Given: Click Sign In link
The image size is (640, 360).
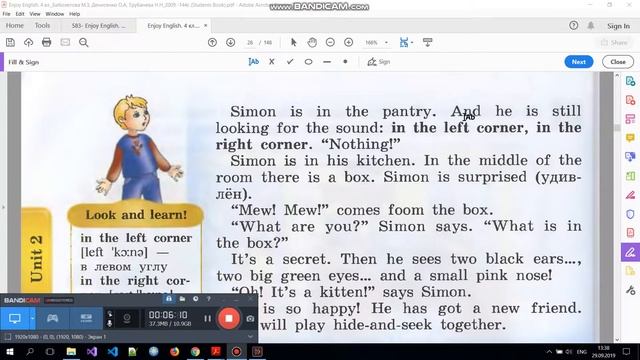Looking at the screenshot, I should [618, 26].
